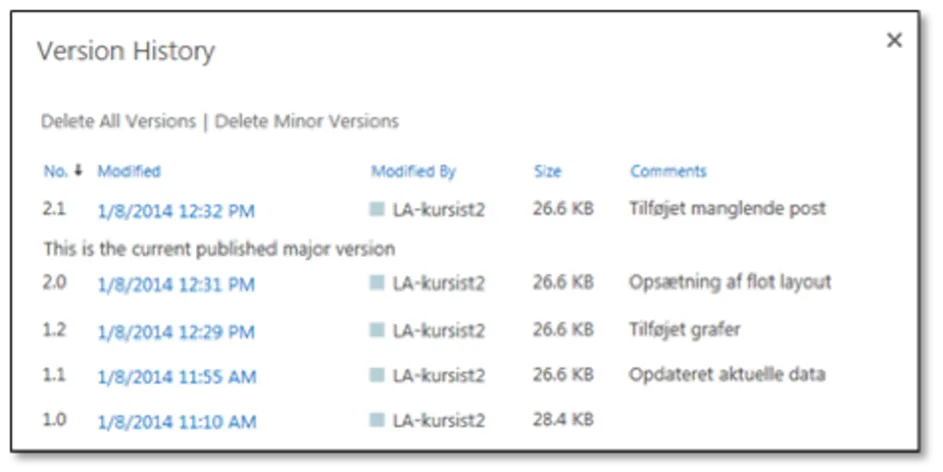The image size is (943, 472).
Task: Sort by the Modified column header
Action: [129, 171]
